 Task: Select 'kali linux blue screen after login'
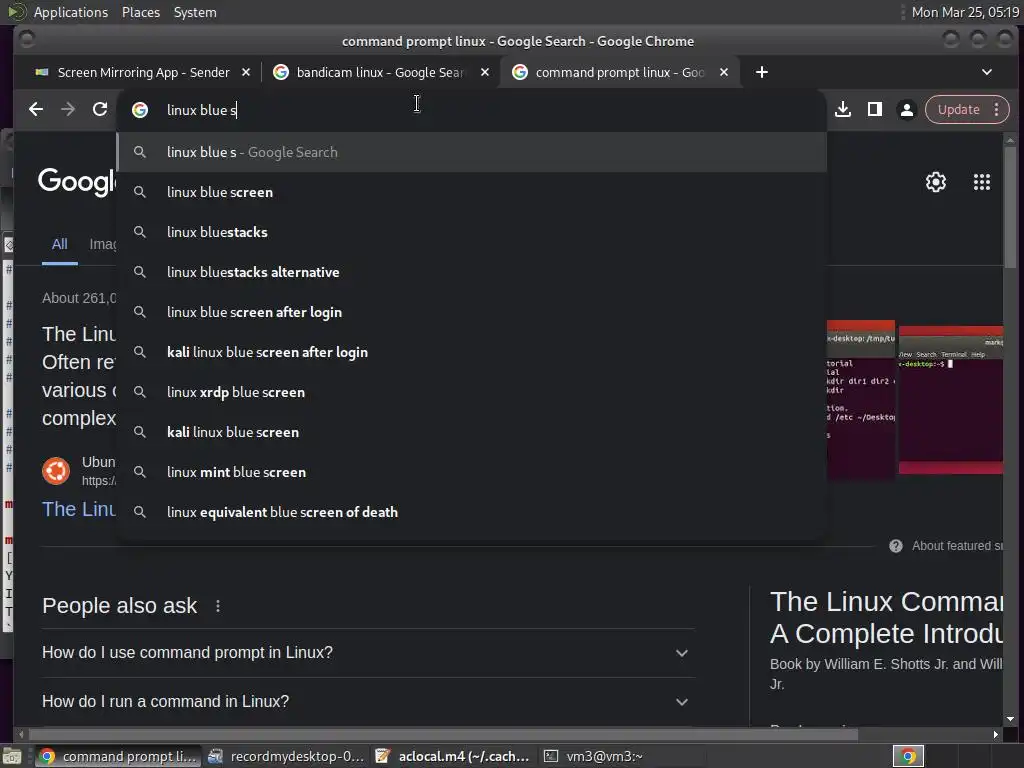[472, 352]
